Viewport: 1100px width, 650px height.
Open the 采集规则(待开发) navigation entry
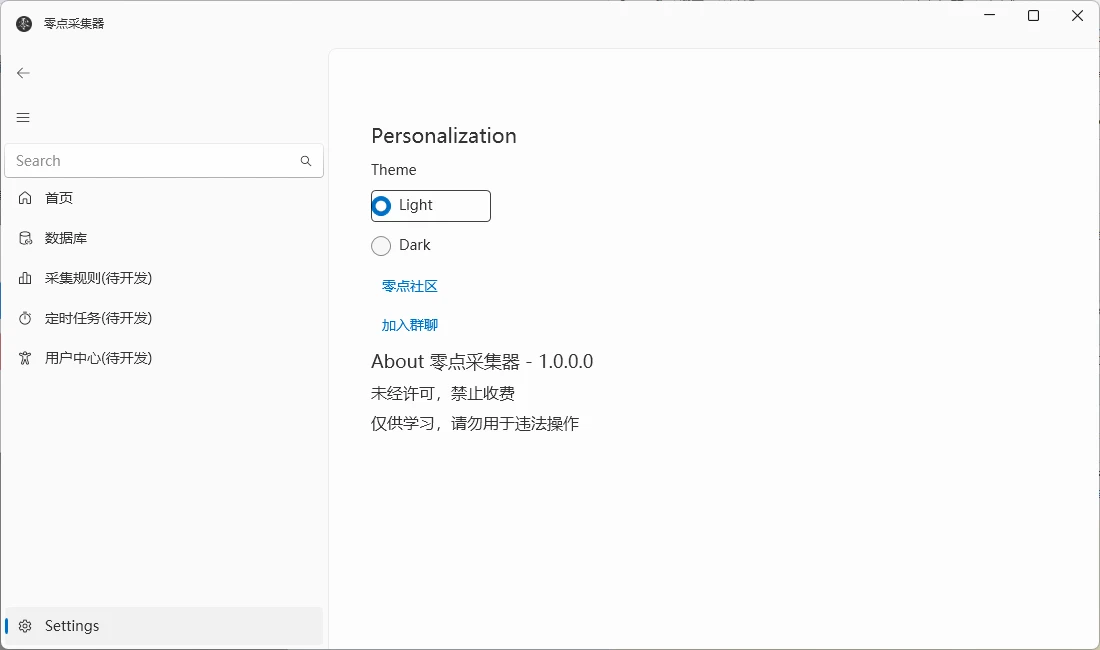click(x=98, y=278)
